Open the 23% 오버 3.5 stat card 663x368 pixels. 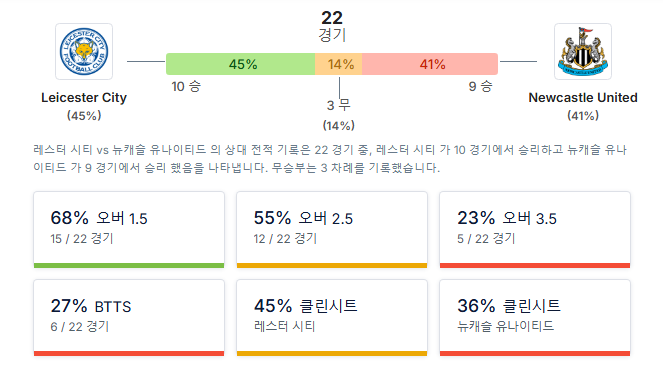pyautogui.click(x=535, y=230)
